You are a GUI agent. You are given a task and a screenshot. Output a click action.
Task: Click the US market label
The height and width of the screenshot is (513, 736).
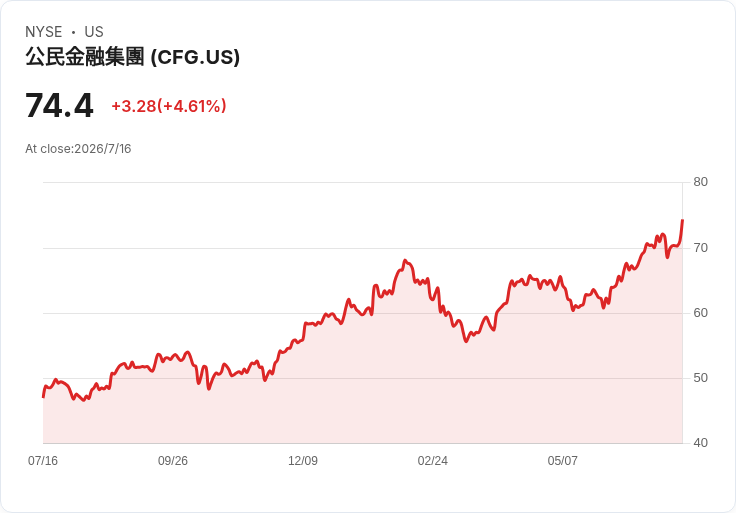94,32
